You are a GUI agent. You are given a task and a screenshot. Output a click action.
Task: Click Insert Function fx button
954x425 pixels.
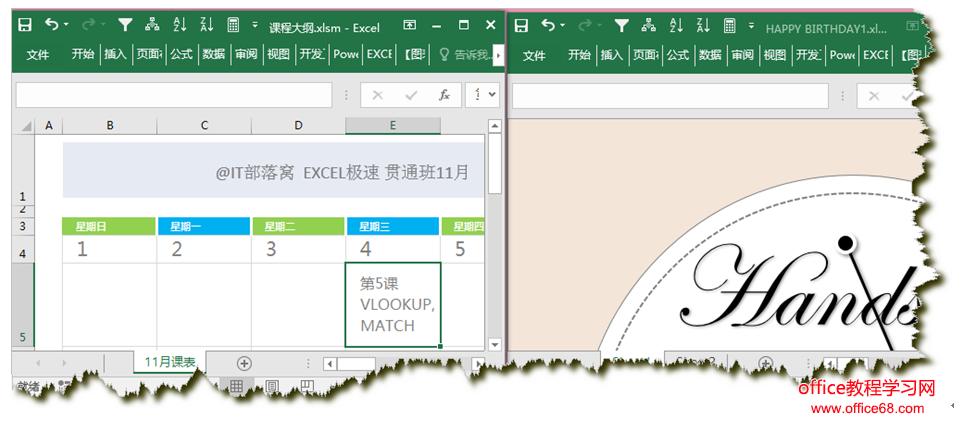pyautogui.click(x=444, y=95)
